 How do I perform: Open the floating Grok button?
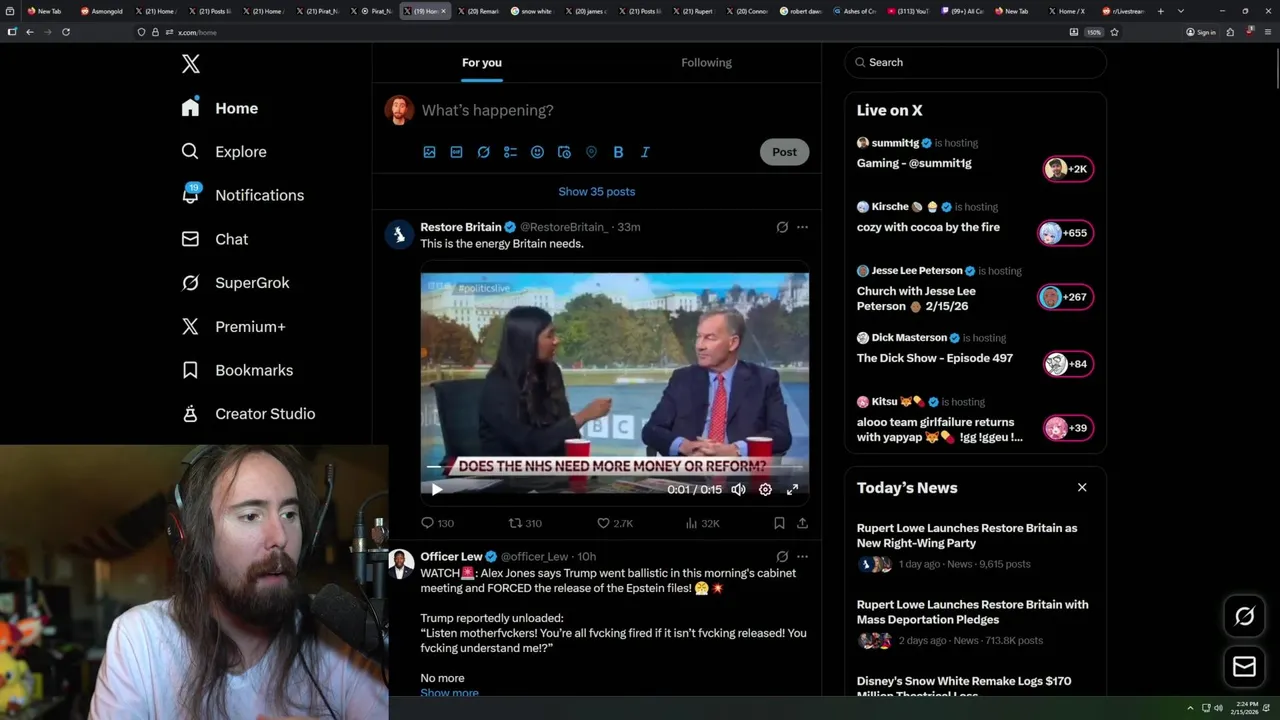point(1245,617)
